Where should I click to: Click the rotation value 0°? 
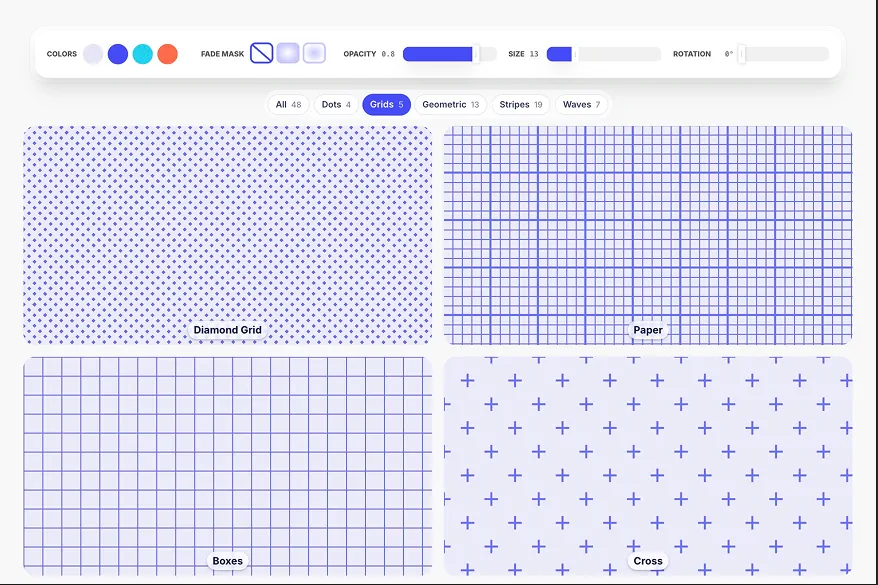[728, 54]
